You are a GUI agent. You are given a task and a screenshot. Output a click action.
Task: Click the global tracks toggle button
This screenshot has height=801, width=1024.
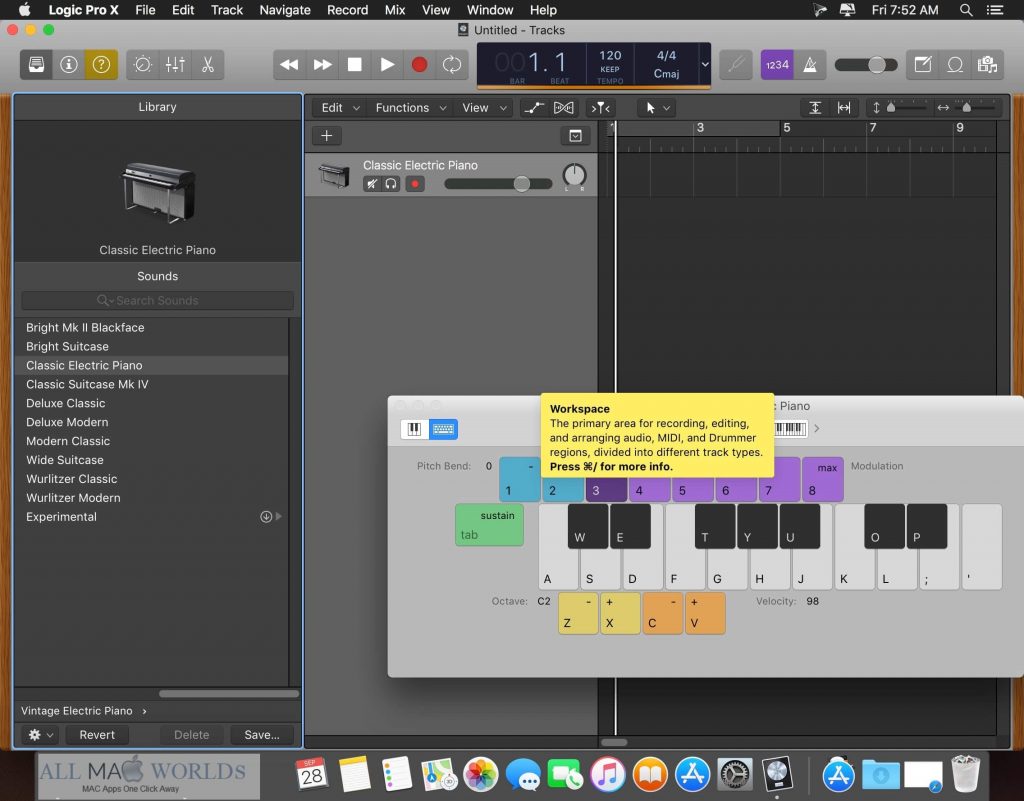click(575, 136)
